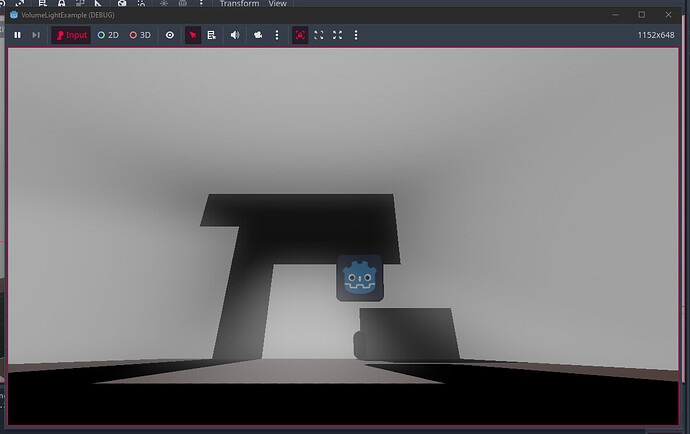Click the Godot robot sprite in game view
The image size is (690, 434).
[360, 278]
